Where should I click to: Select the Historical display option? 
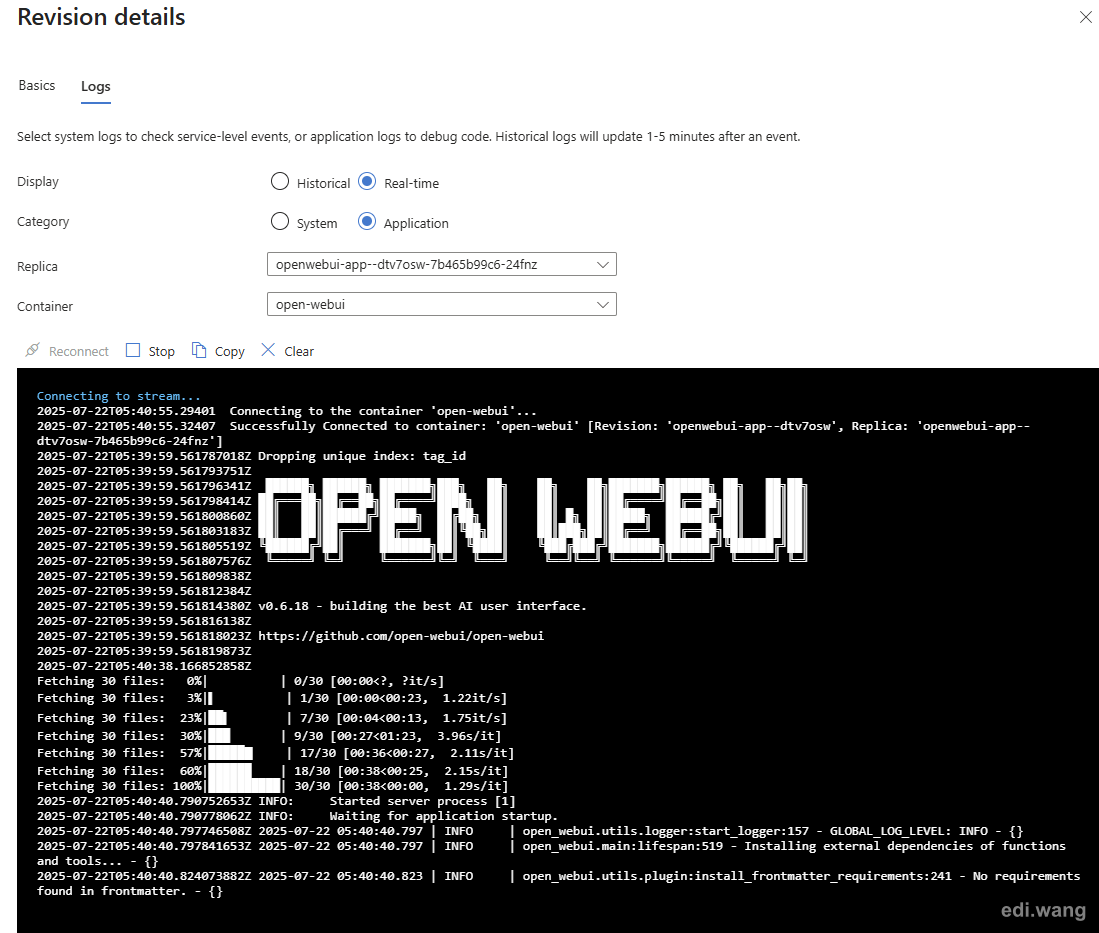tap(280, 182)
